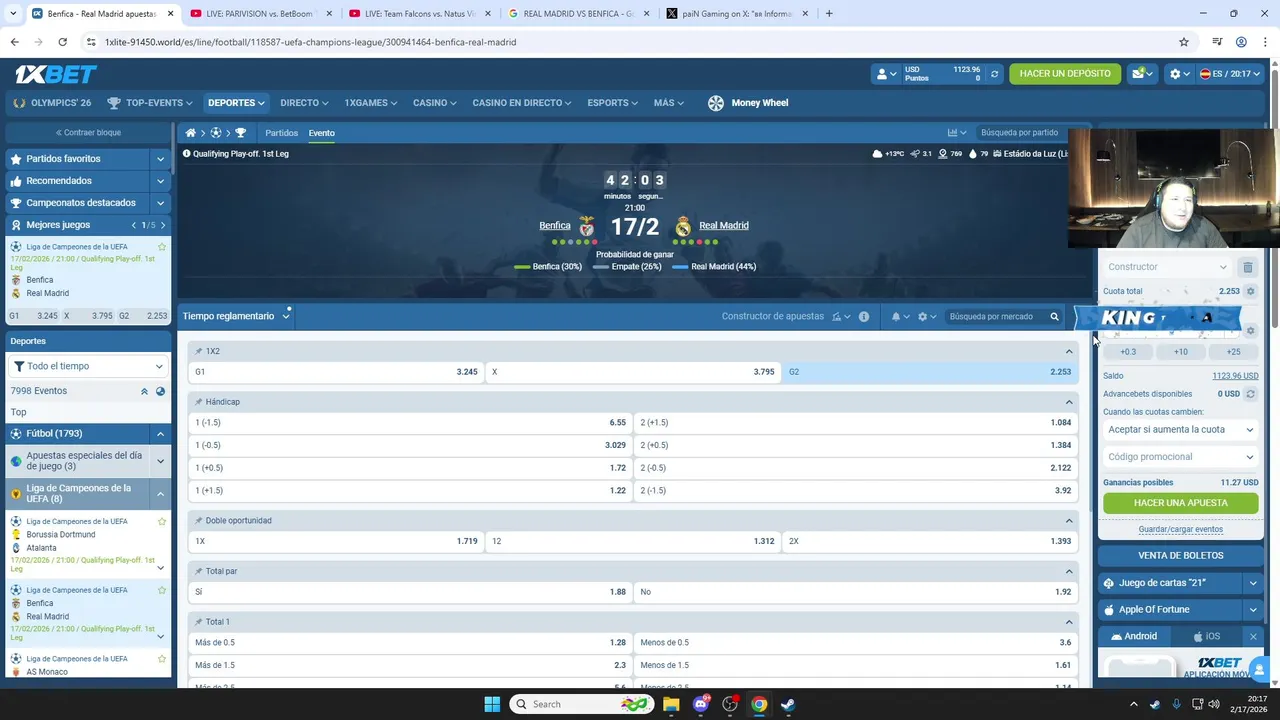Click the previous arrow in Mejores juegos
The width and height of the screenshot is (1280, 720).
[134, 225]
